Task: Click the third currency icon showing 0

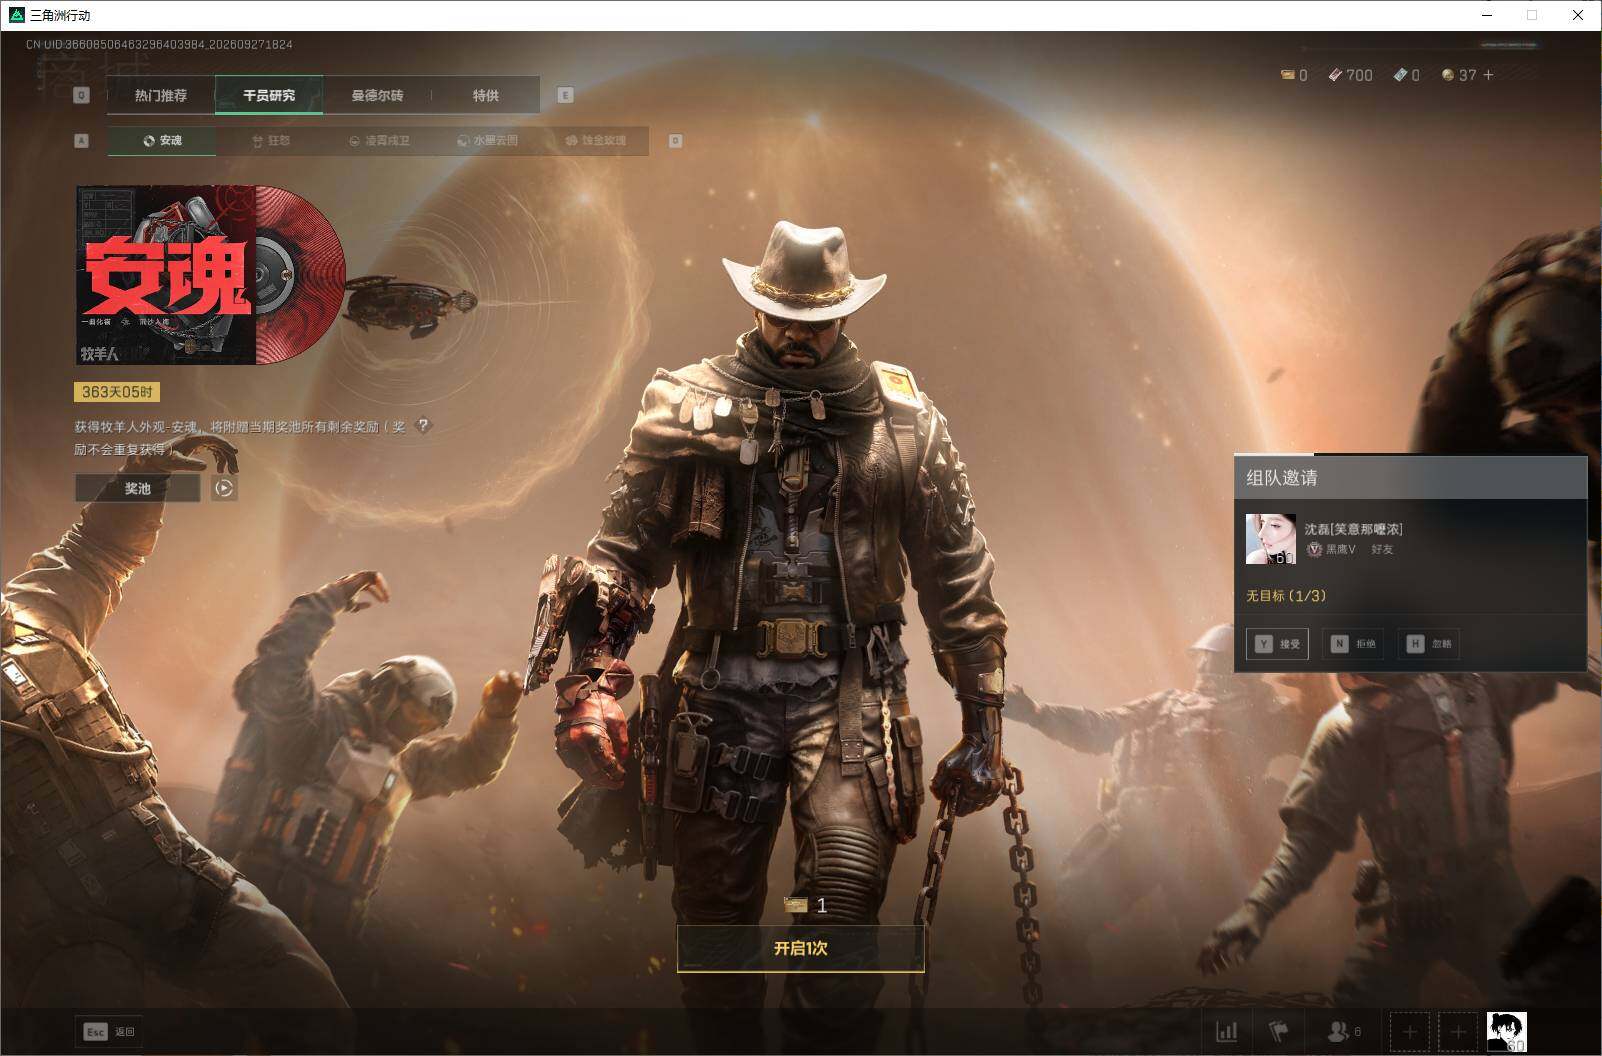Action: [1407, 75]
